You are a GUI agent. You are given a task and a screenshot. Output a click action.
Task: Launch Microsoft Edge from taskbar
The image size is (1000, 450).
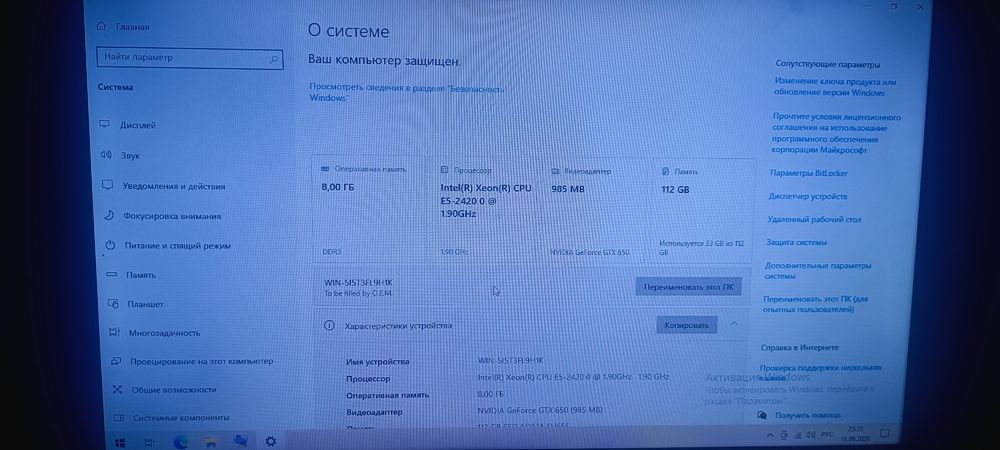tap(180, 441)
